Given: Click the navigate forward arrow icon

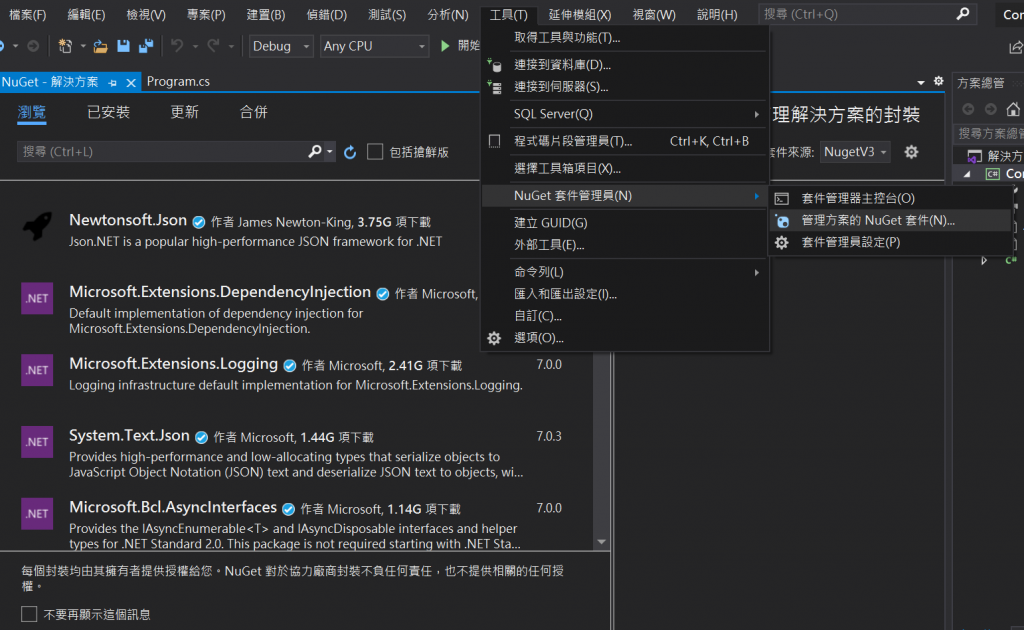Looking at the screenshot, I should pyautogui.click(x=33, y=46).
